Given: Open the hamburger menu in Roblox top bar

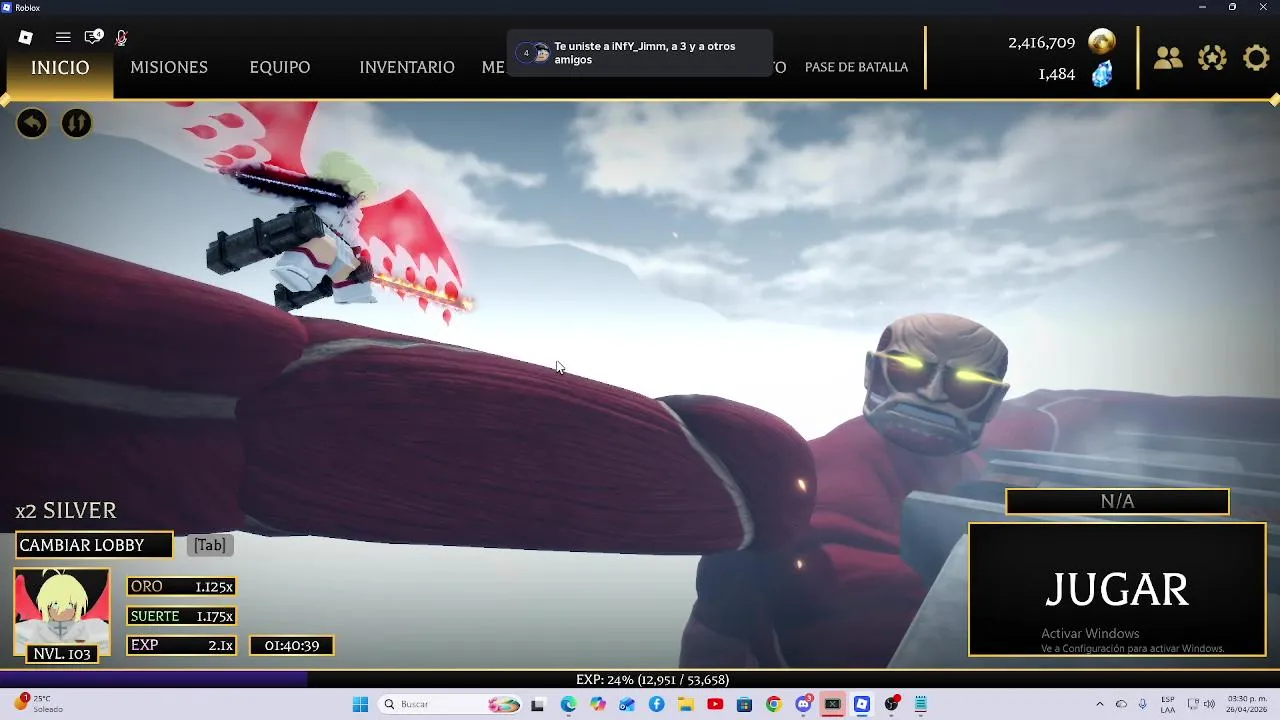Looking at the screenshot, I should [63, 37].
